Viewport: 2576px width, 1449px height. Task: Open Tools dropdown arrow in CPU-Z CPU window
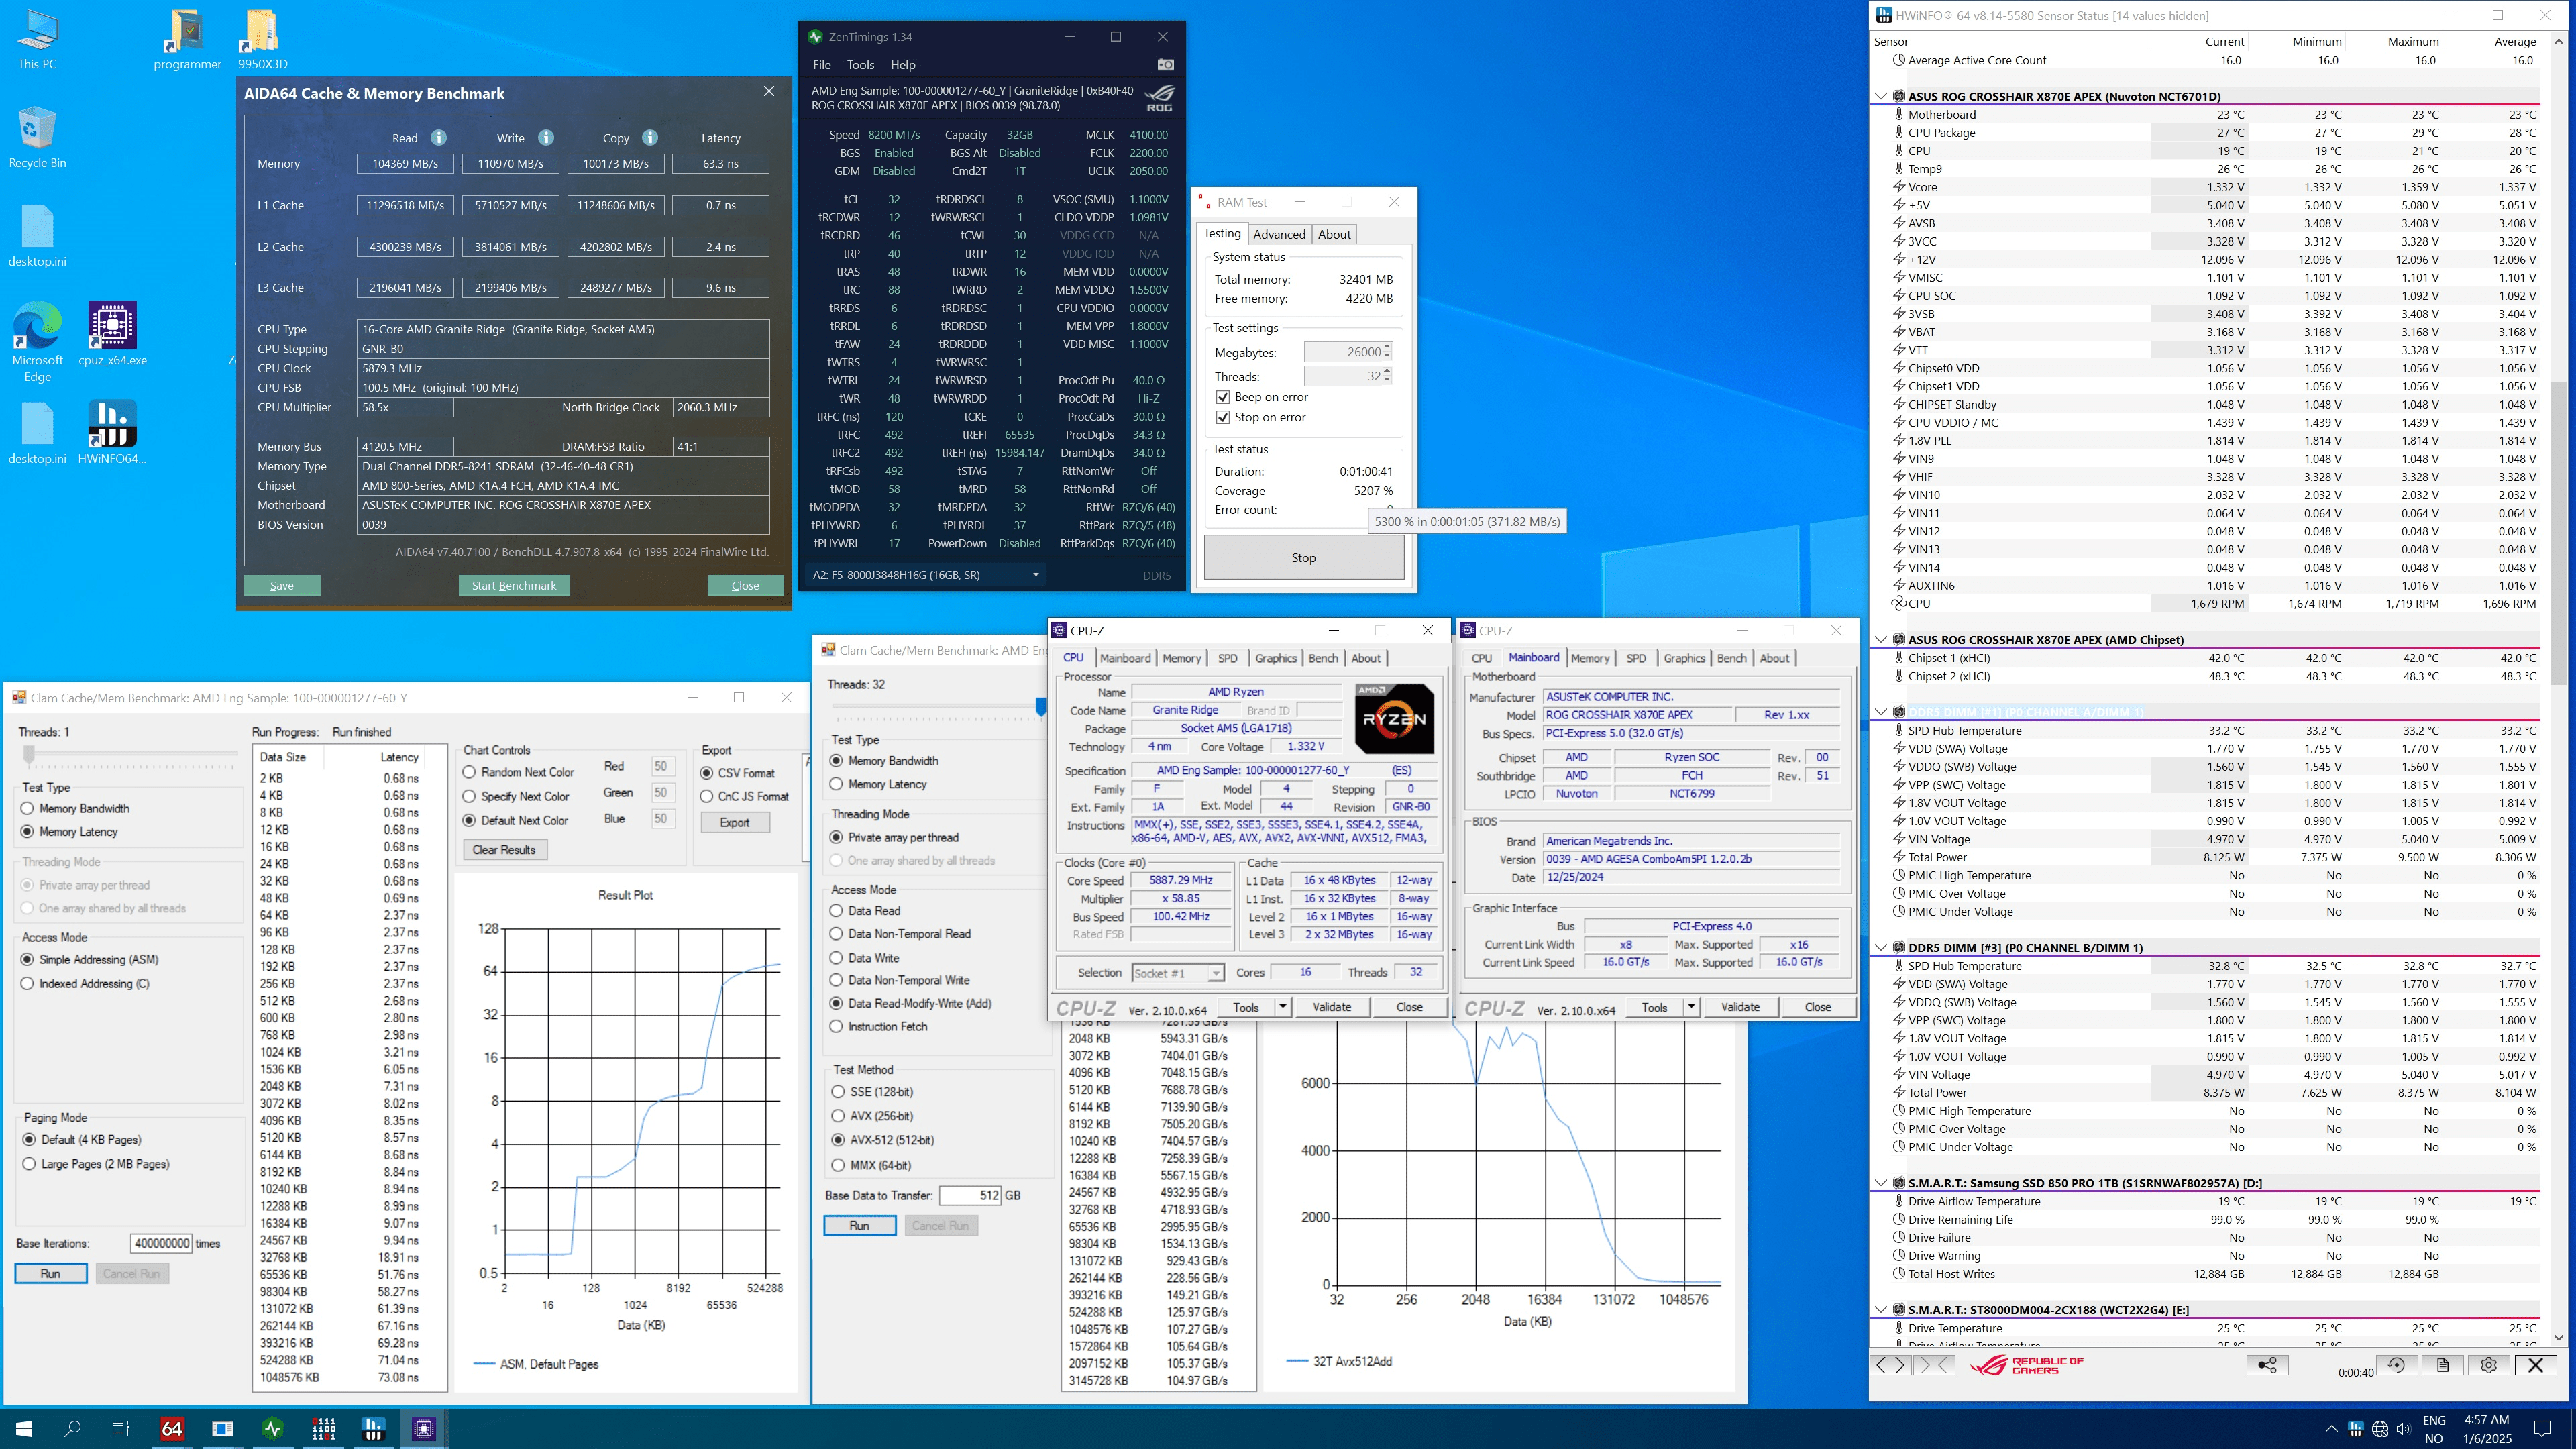(1282, 1007)
